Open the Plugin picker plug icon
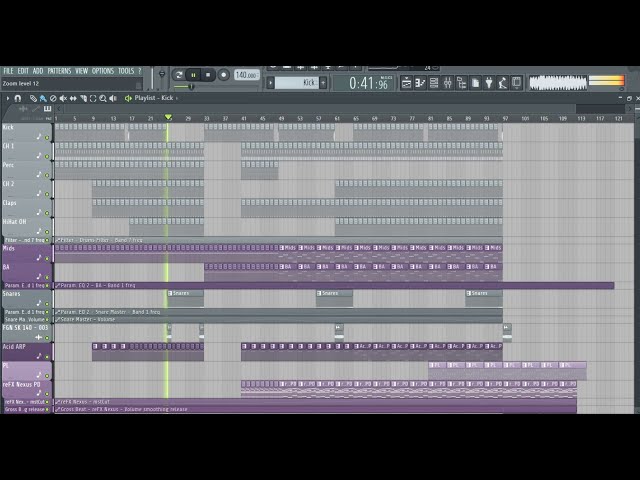Image resolution: width=640 pixels, height=480 pixels. [489, 83]
